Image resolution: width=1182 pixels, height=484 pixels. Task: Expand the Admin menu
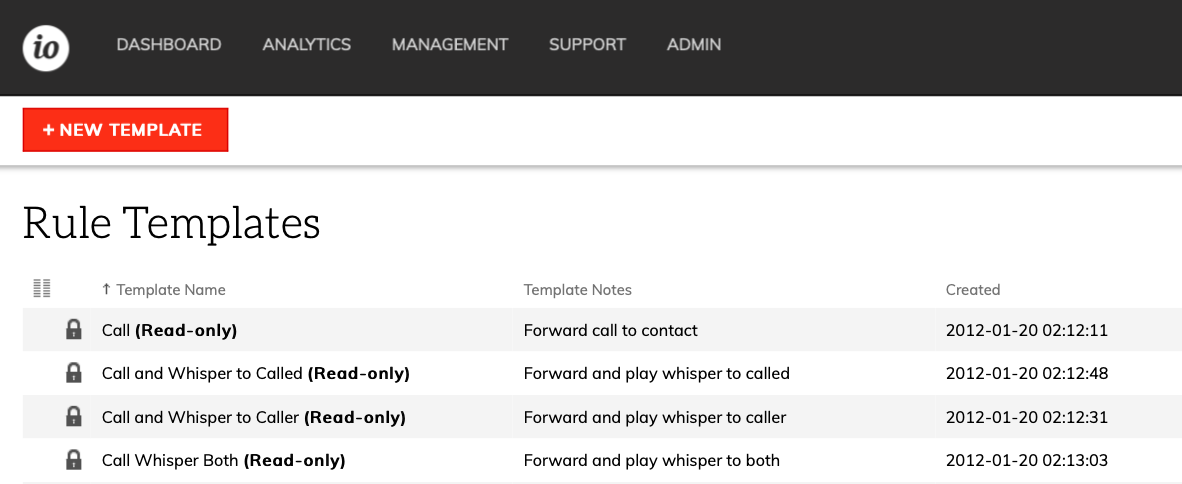tap(693, 45)
